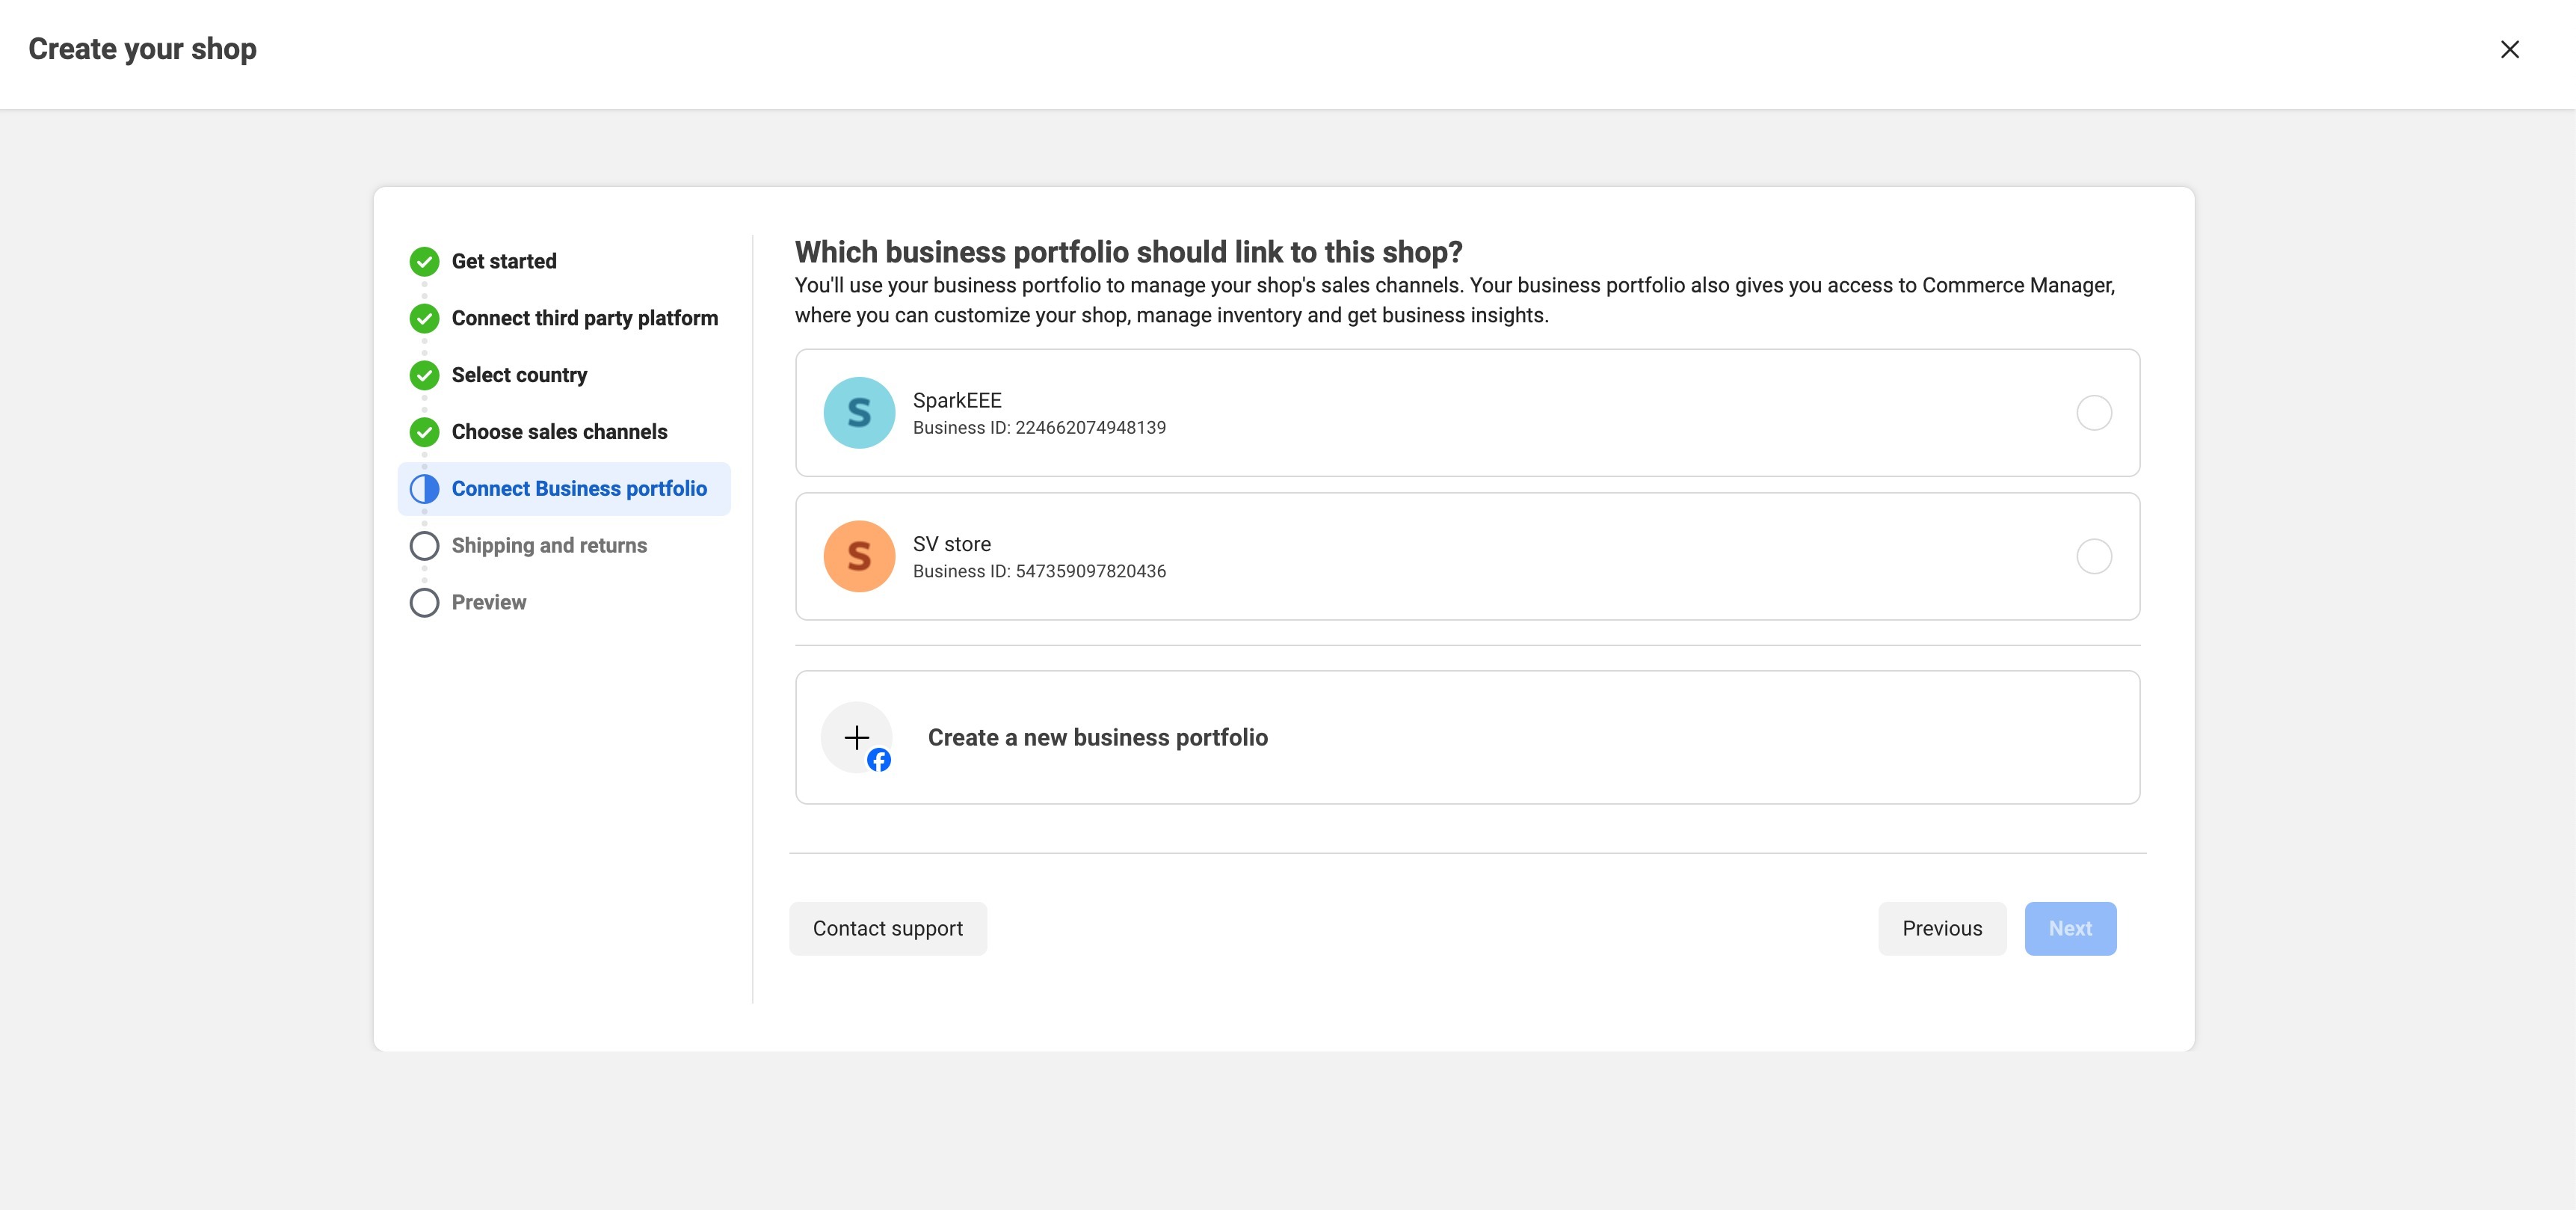Click the green check beside Select country

tap(424, 376)
